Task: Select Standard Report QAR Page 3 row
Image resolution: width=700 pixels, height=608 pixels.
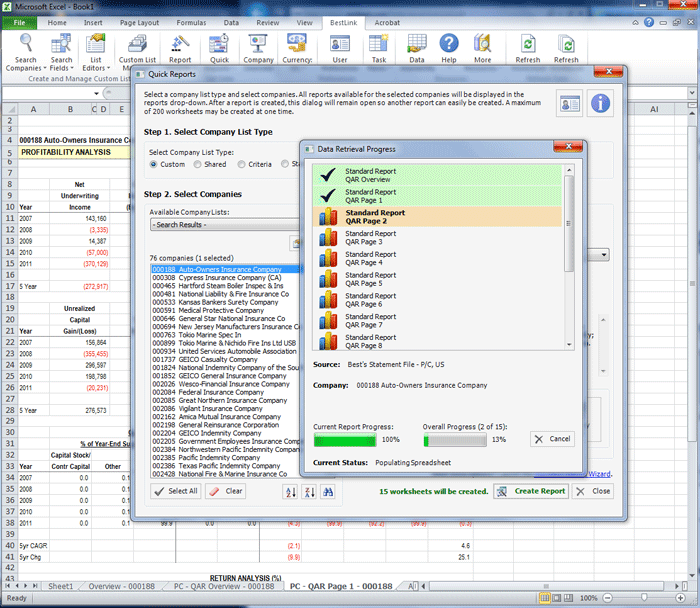Action: pos(438,237)
